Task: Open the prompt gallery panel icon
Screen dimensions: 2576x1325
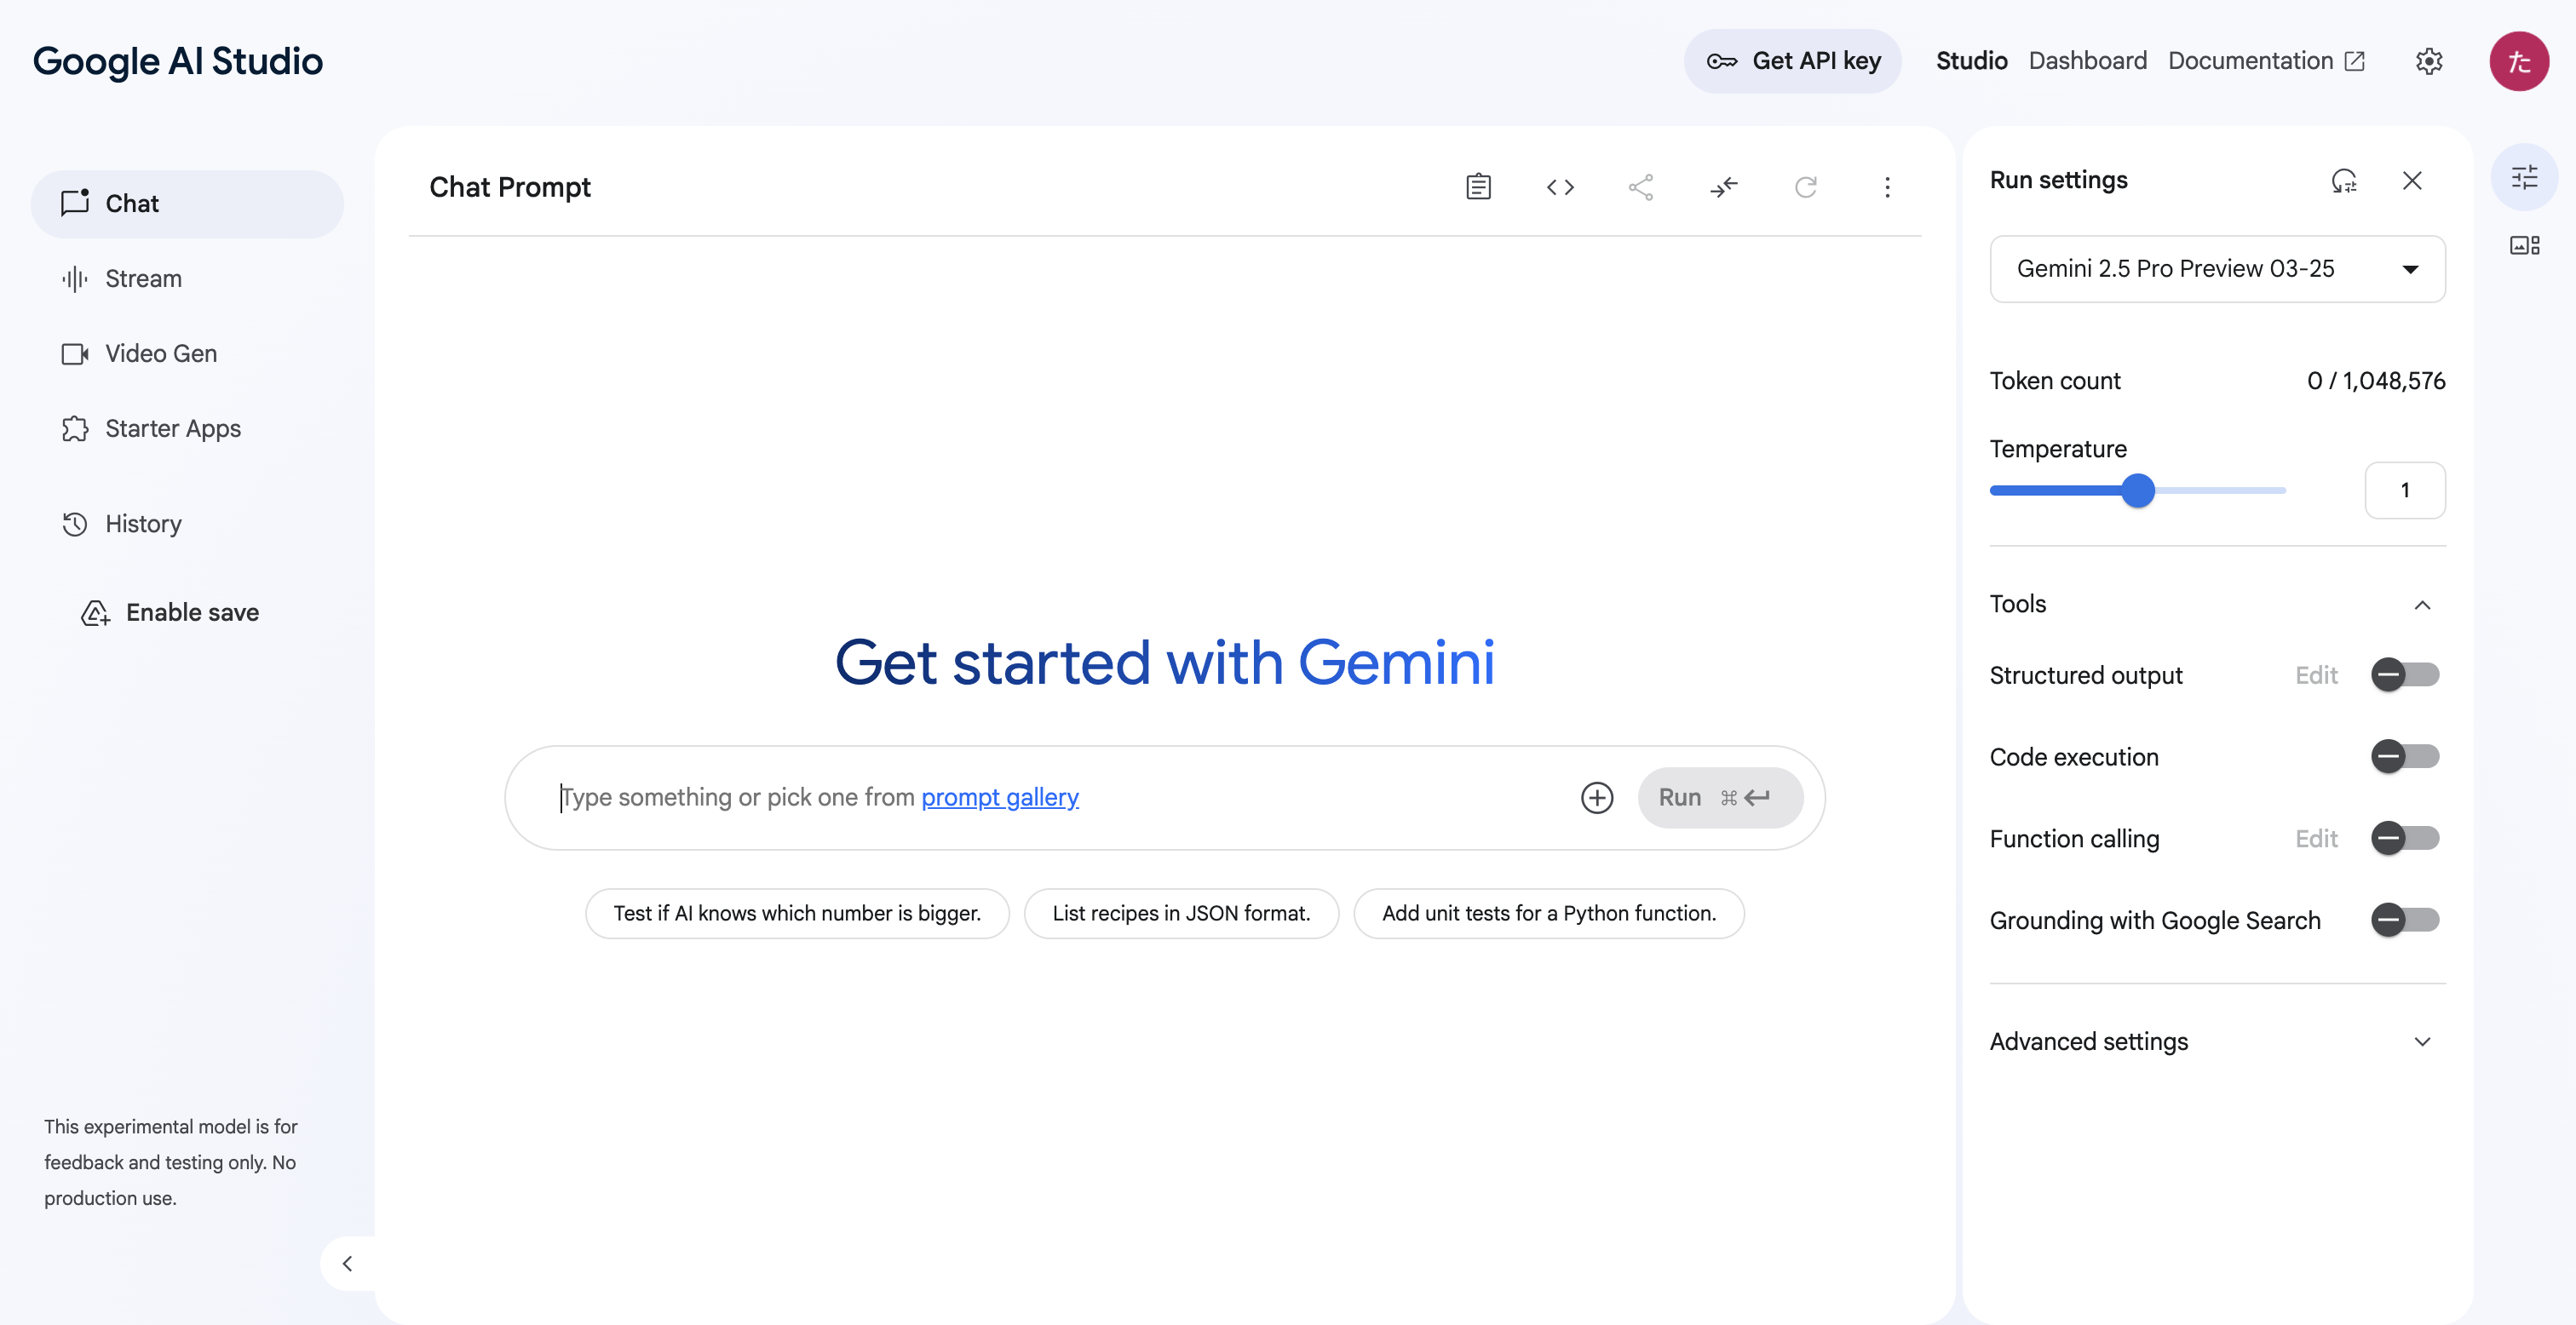Action: click(2524, 245)
